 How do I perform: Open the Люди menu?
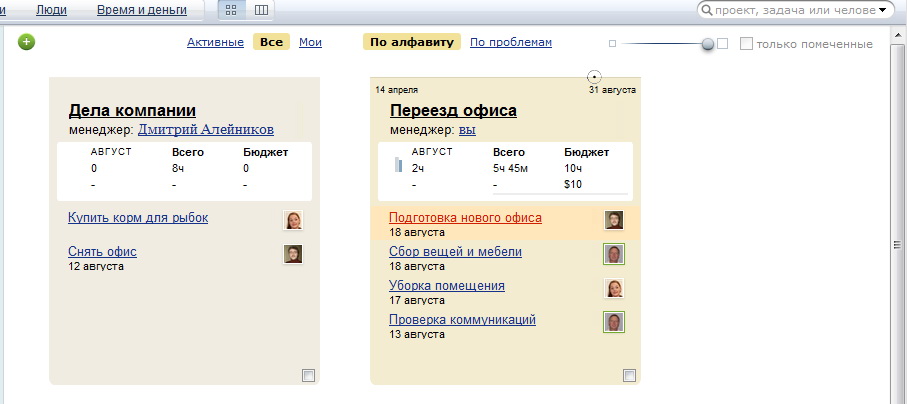click(x=52, y=10)
